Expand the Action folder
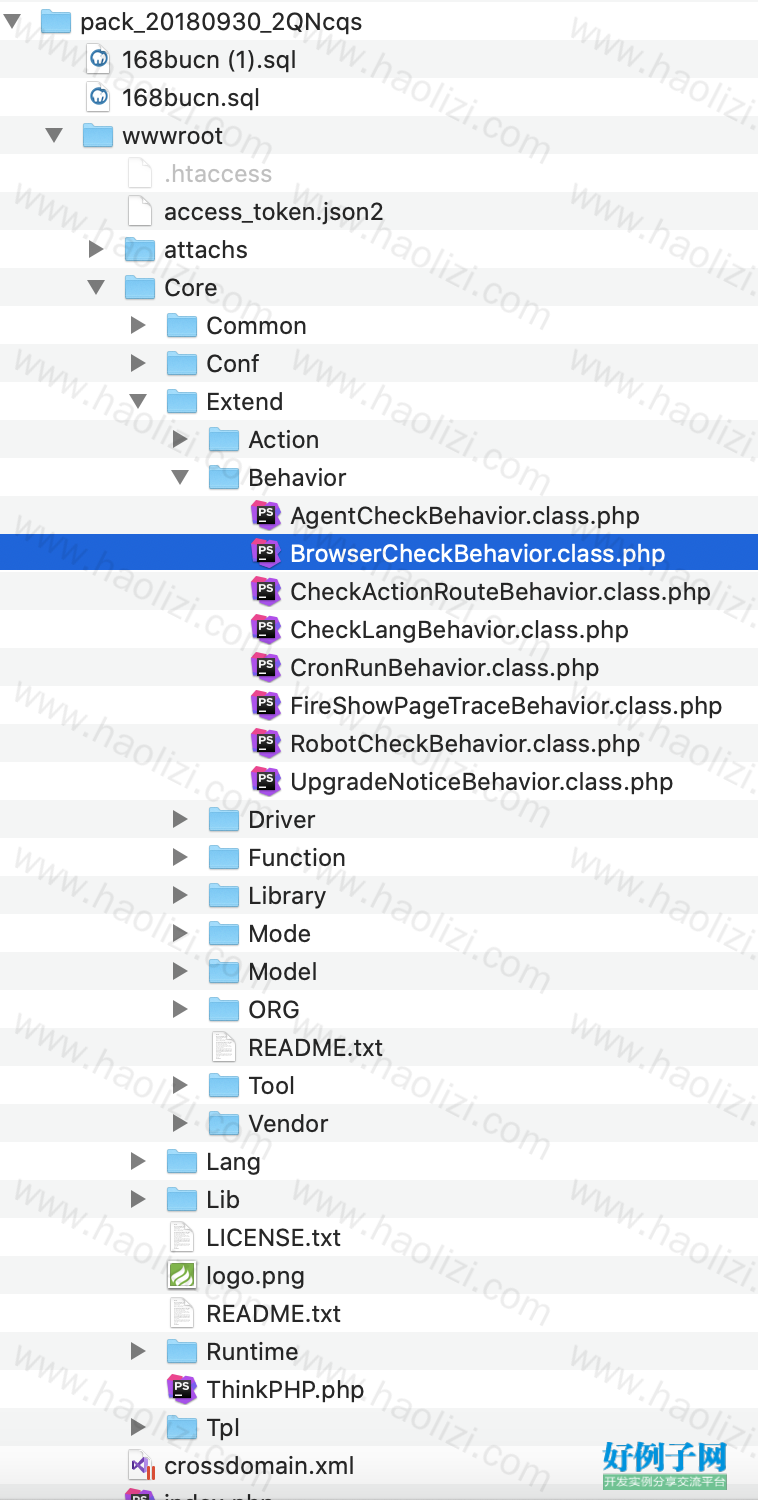The width and height of the screenshot is (758, 1500). 180,439
